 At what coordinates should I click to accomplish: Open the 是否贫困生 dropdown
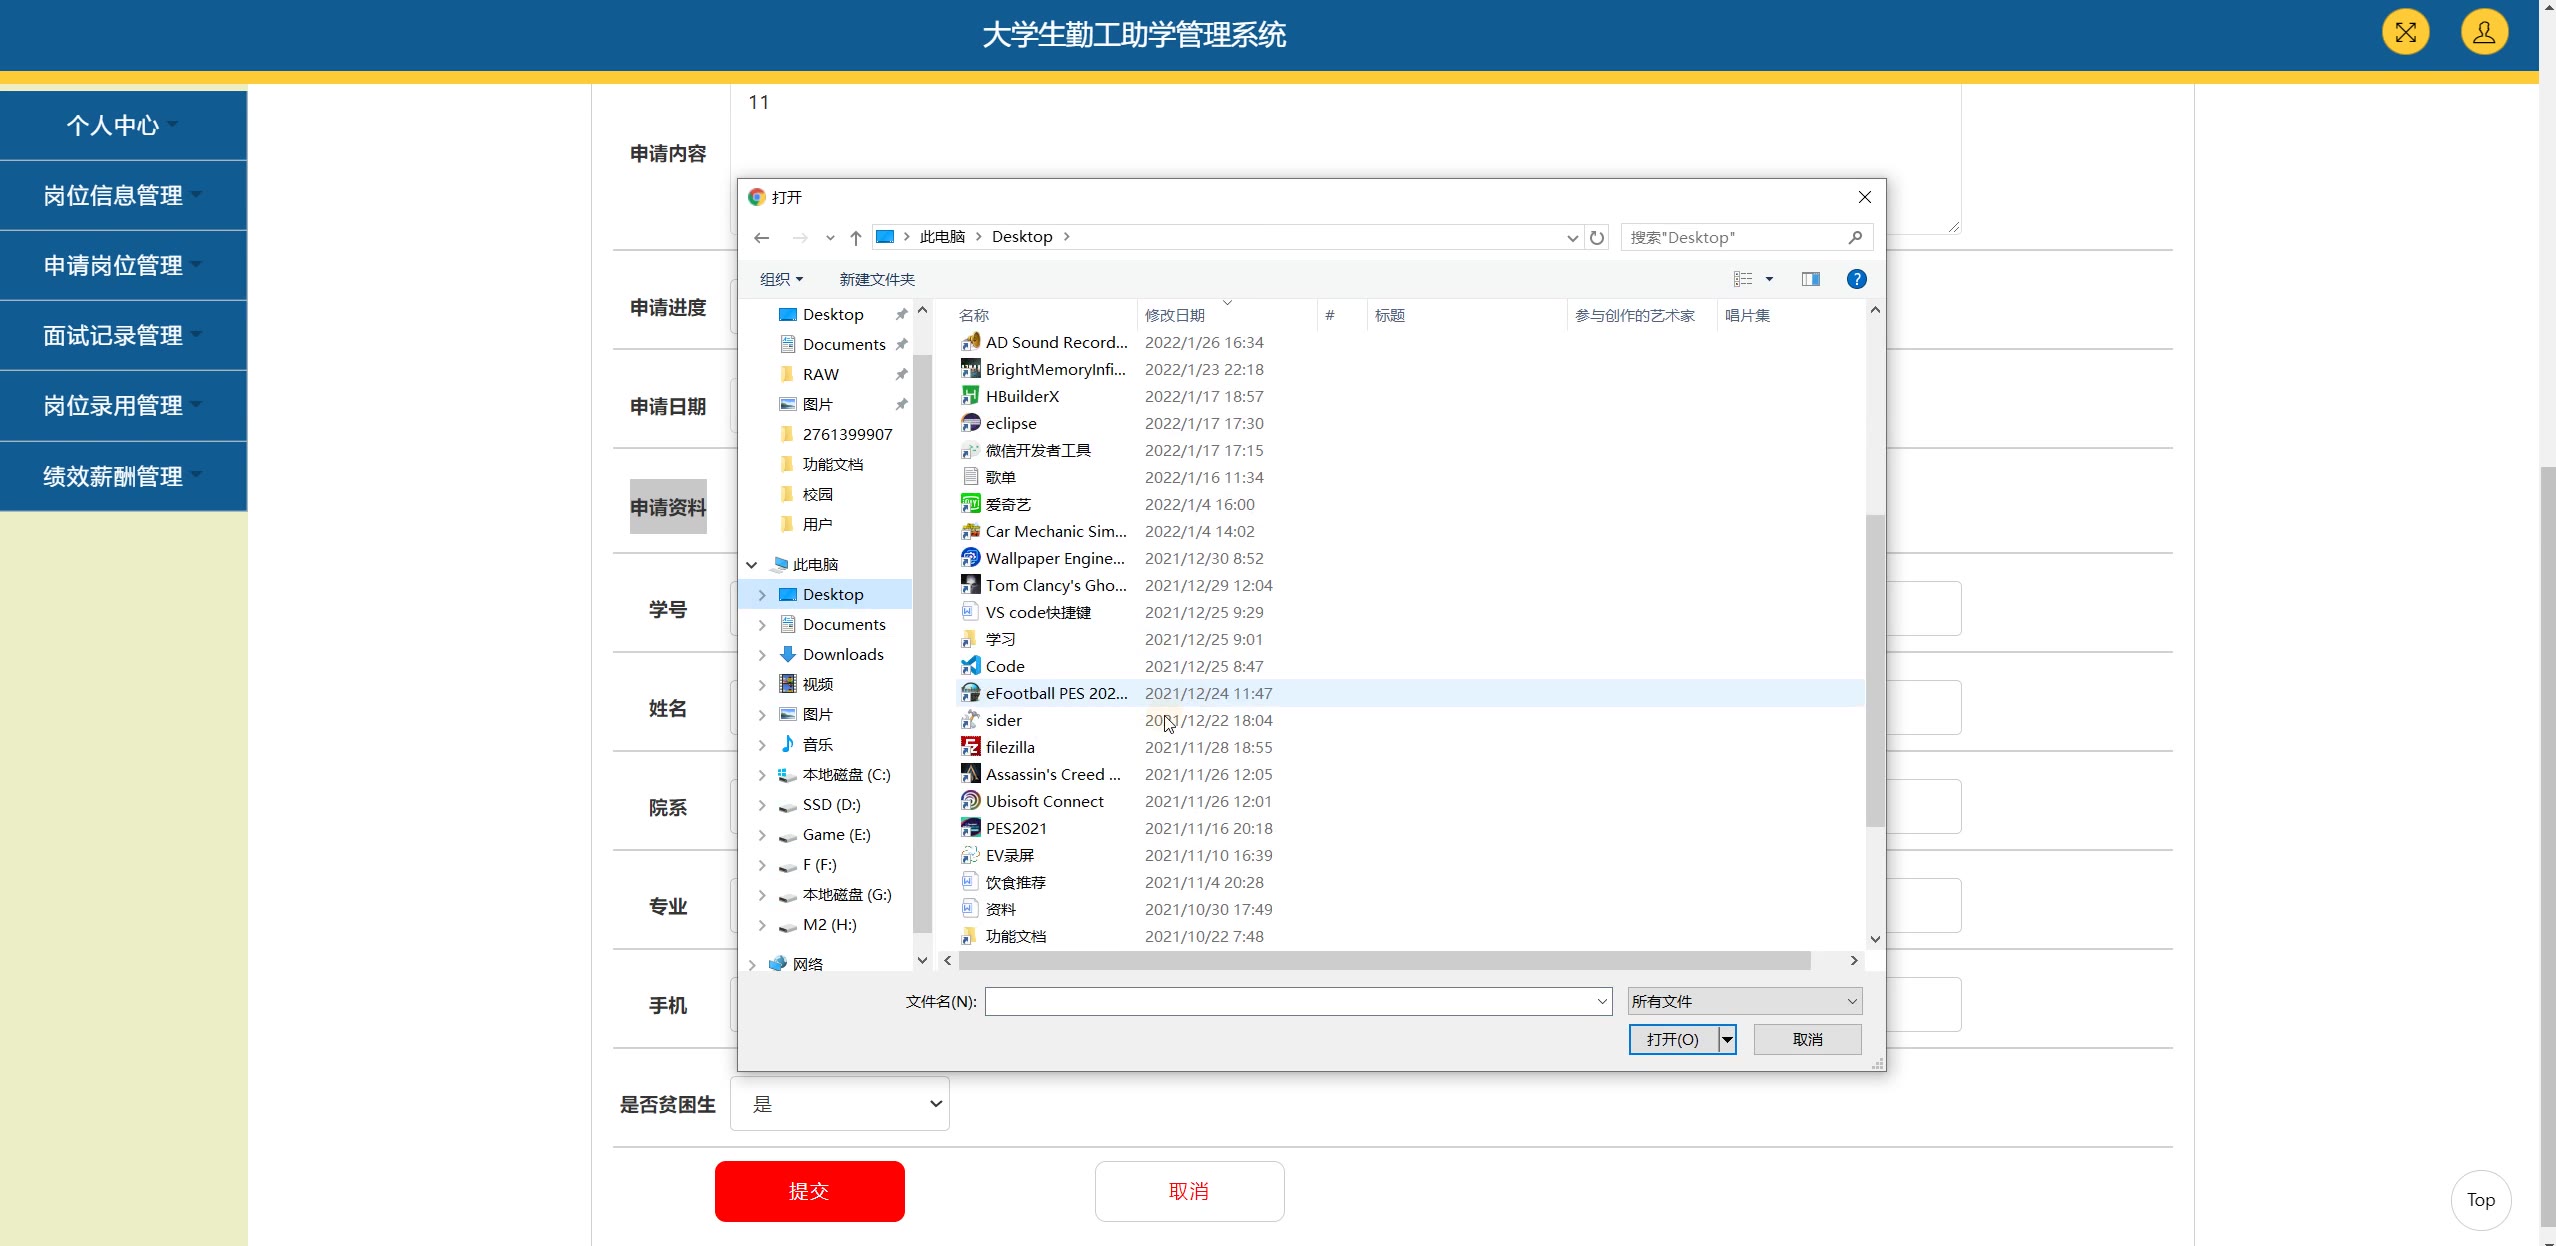tap(839, 1104)
